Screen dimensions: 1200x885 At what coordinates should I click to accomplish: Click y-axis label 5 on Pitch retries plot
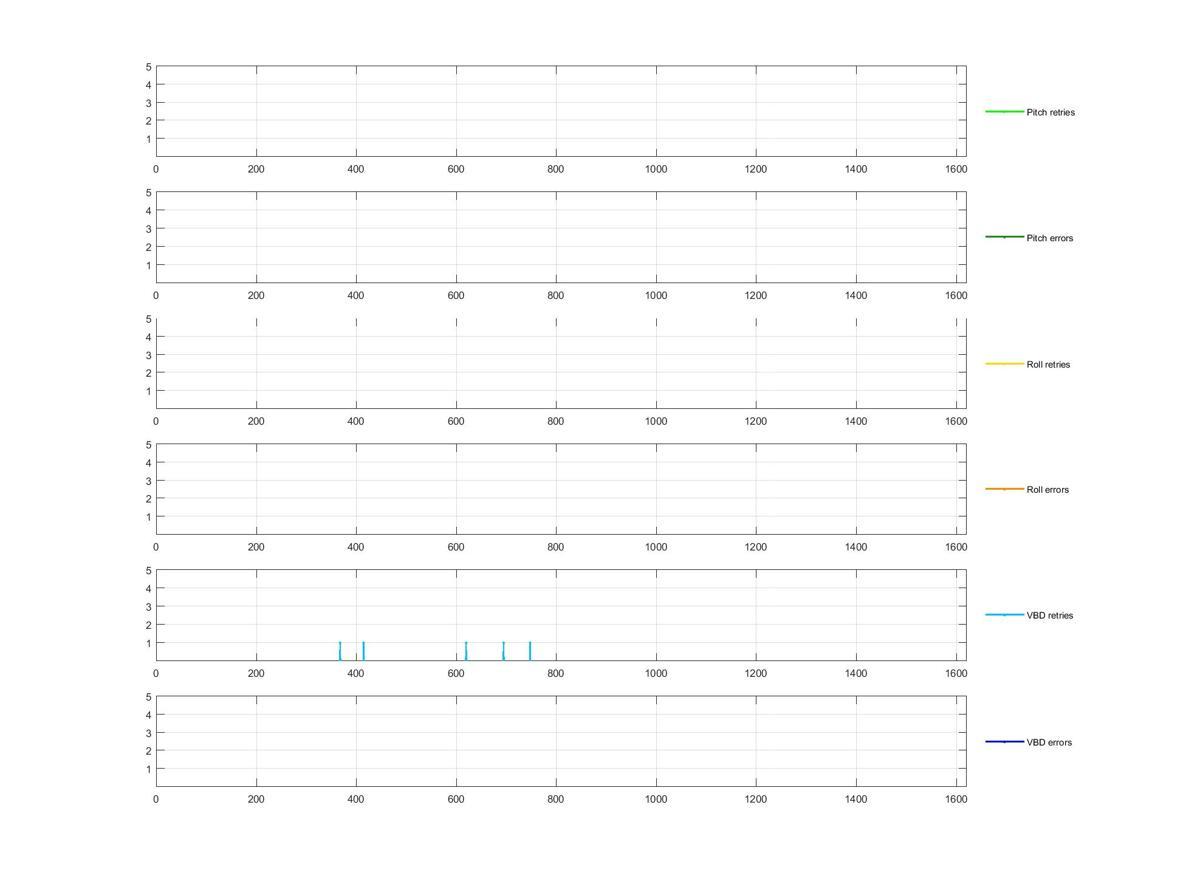148,67
